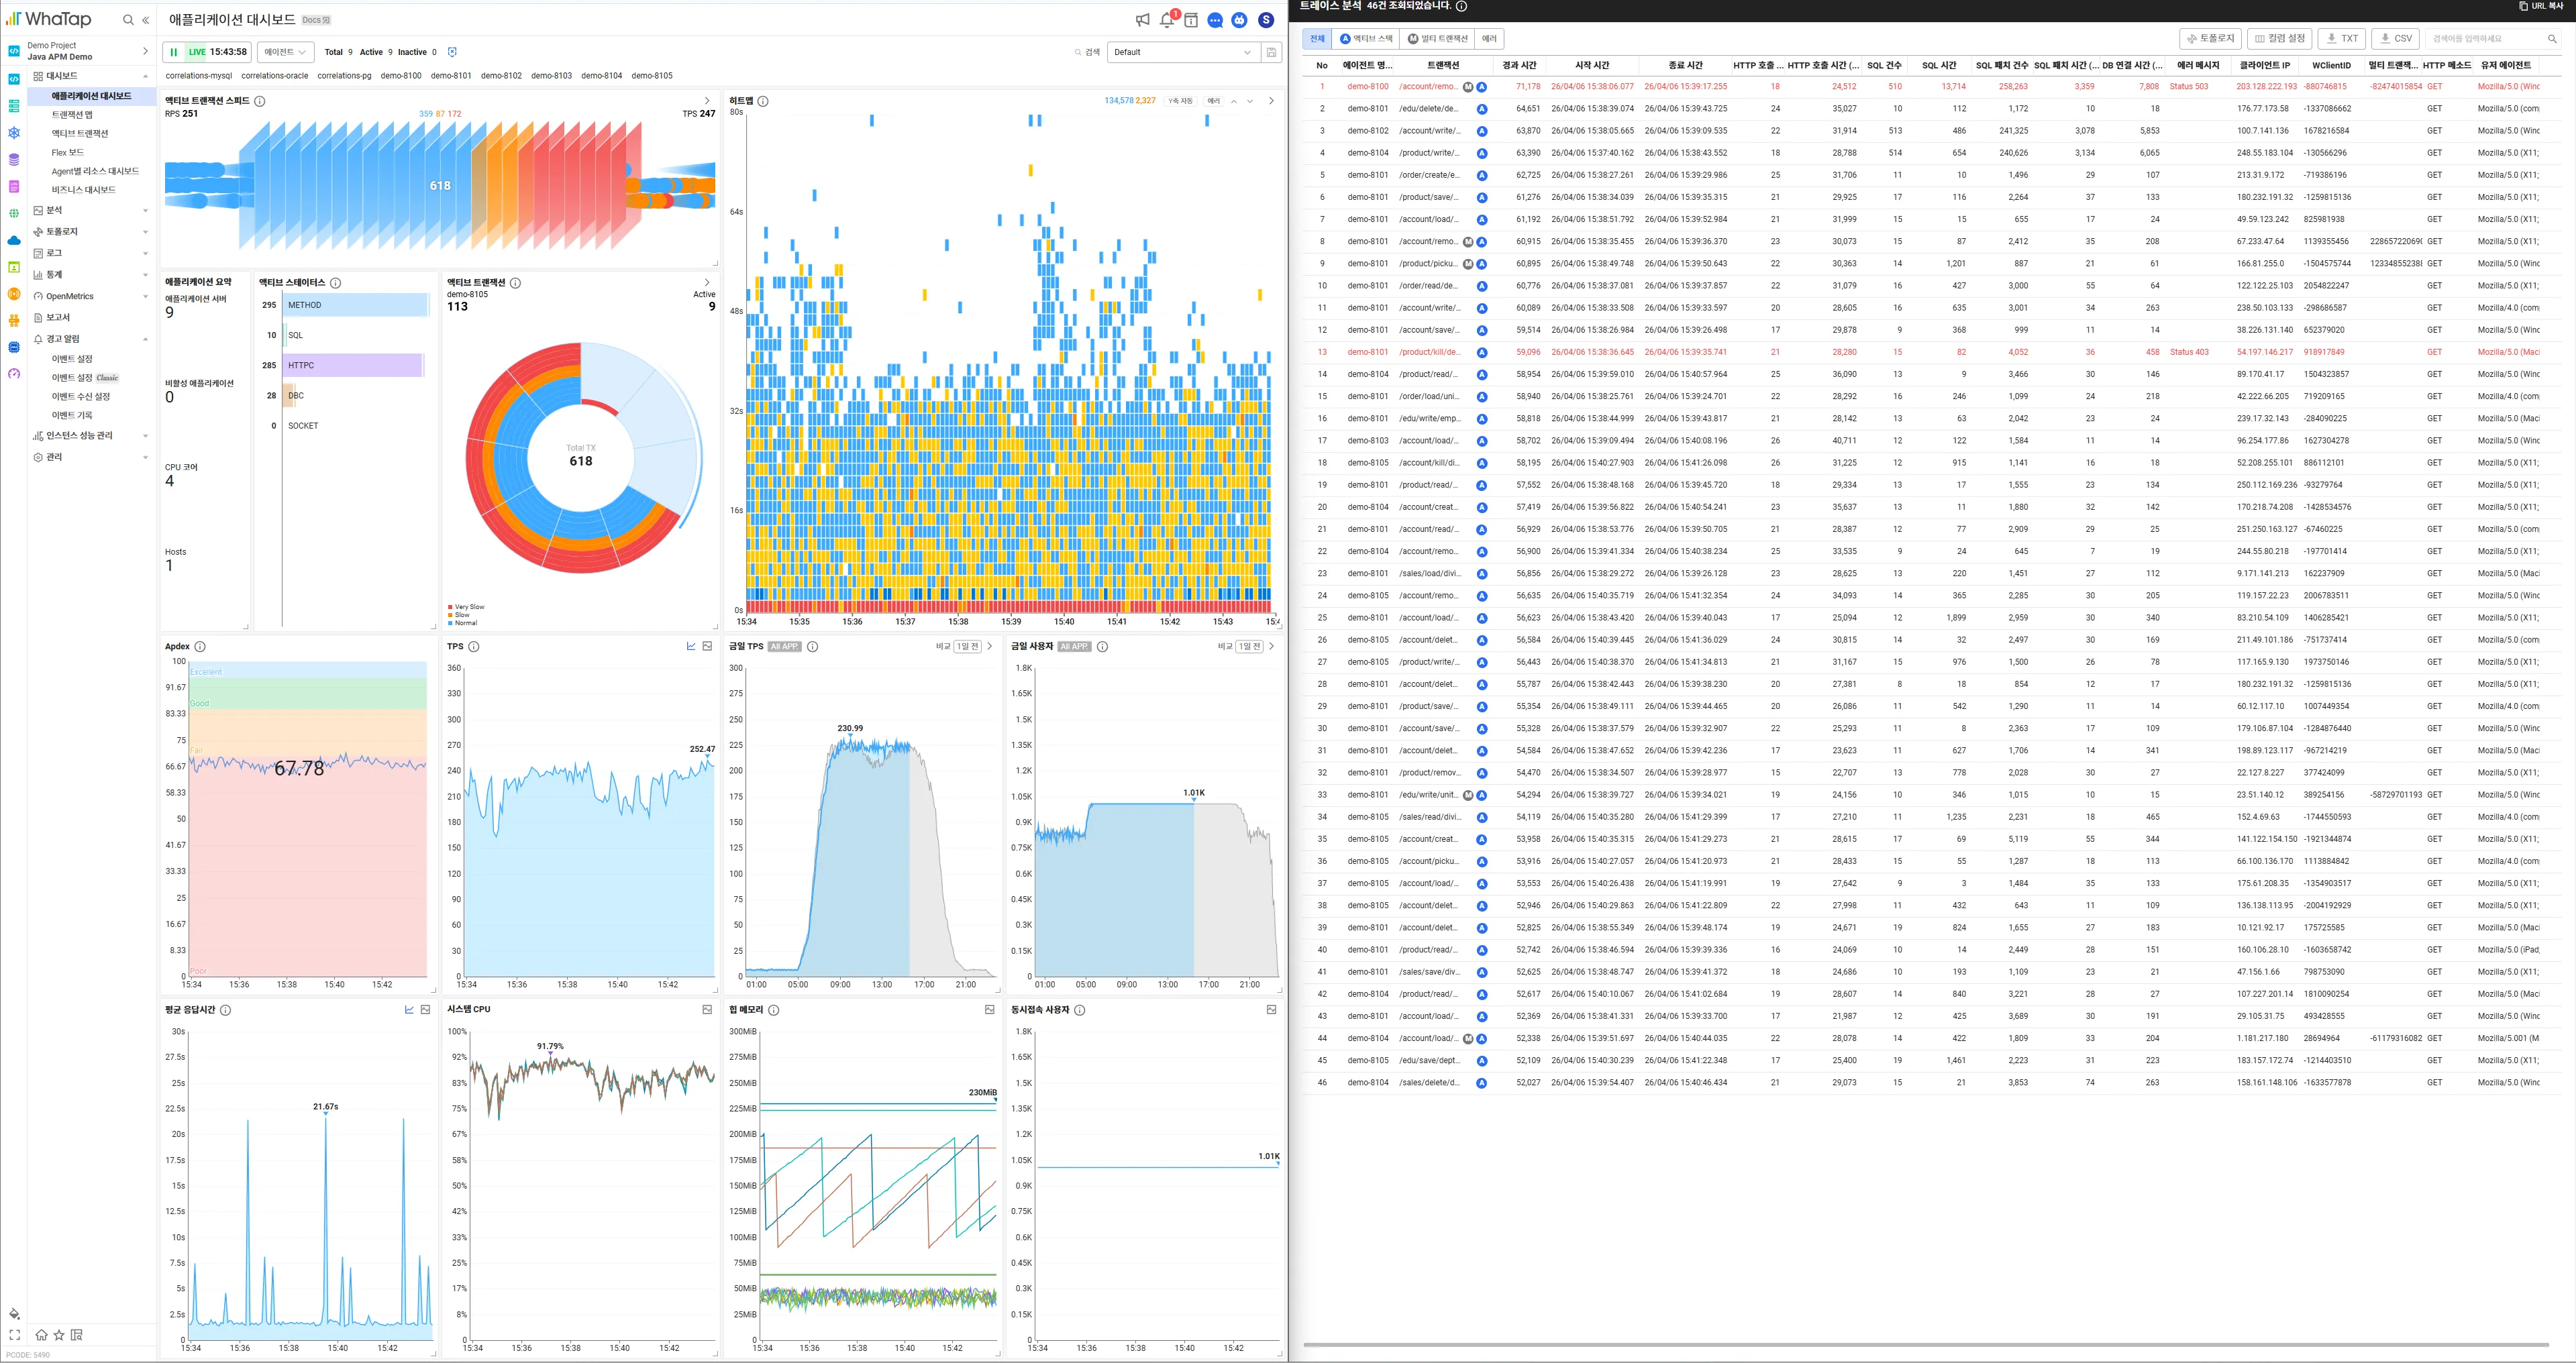2576x1363 pixels.
Task: Select the Kubernetes helm icon in left rail
Action: pyautogui.click(x=14, y=133)
